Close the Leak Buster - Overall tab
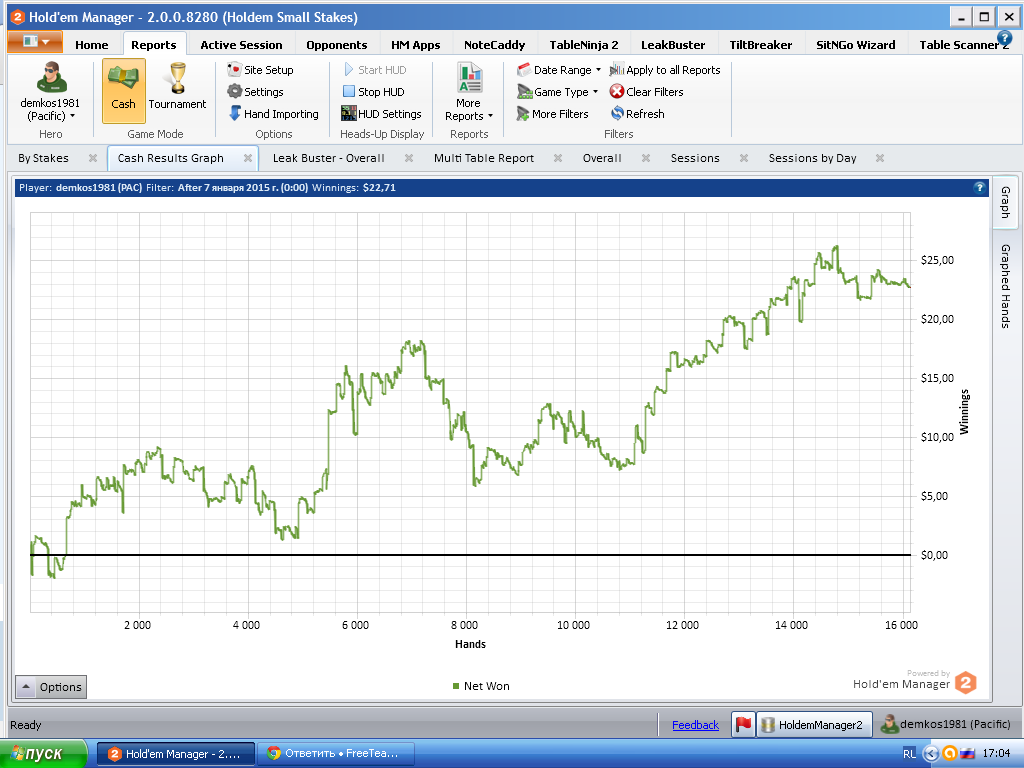 point(409,158)
